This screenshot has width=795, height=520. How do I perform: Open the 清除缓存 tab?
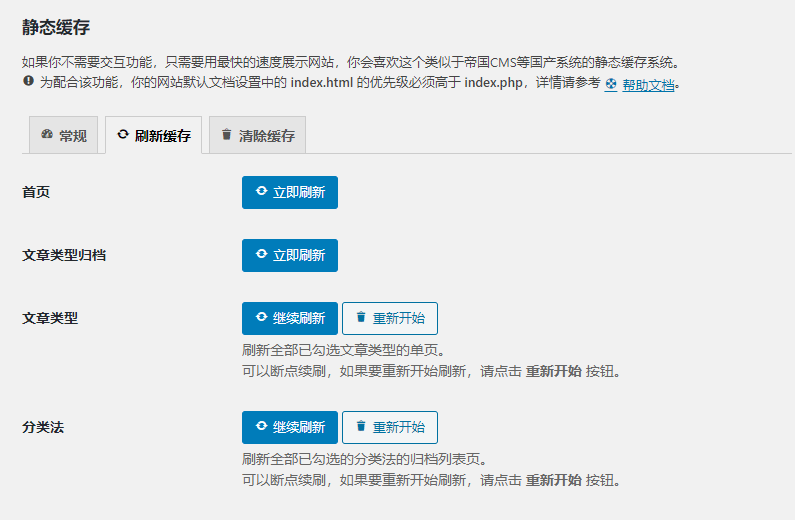[x=257, y=135]
